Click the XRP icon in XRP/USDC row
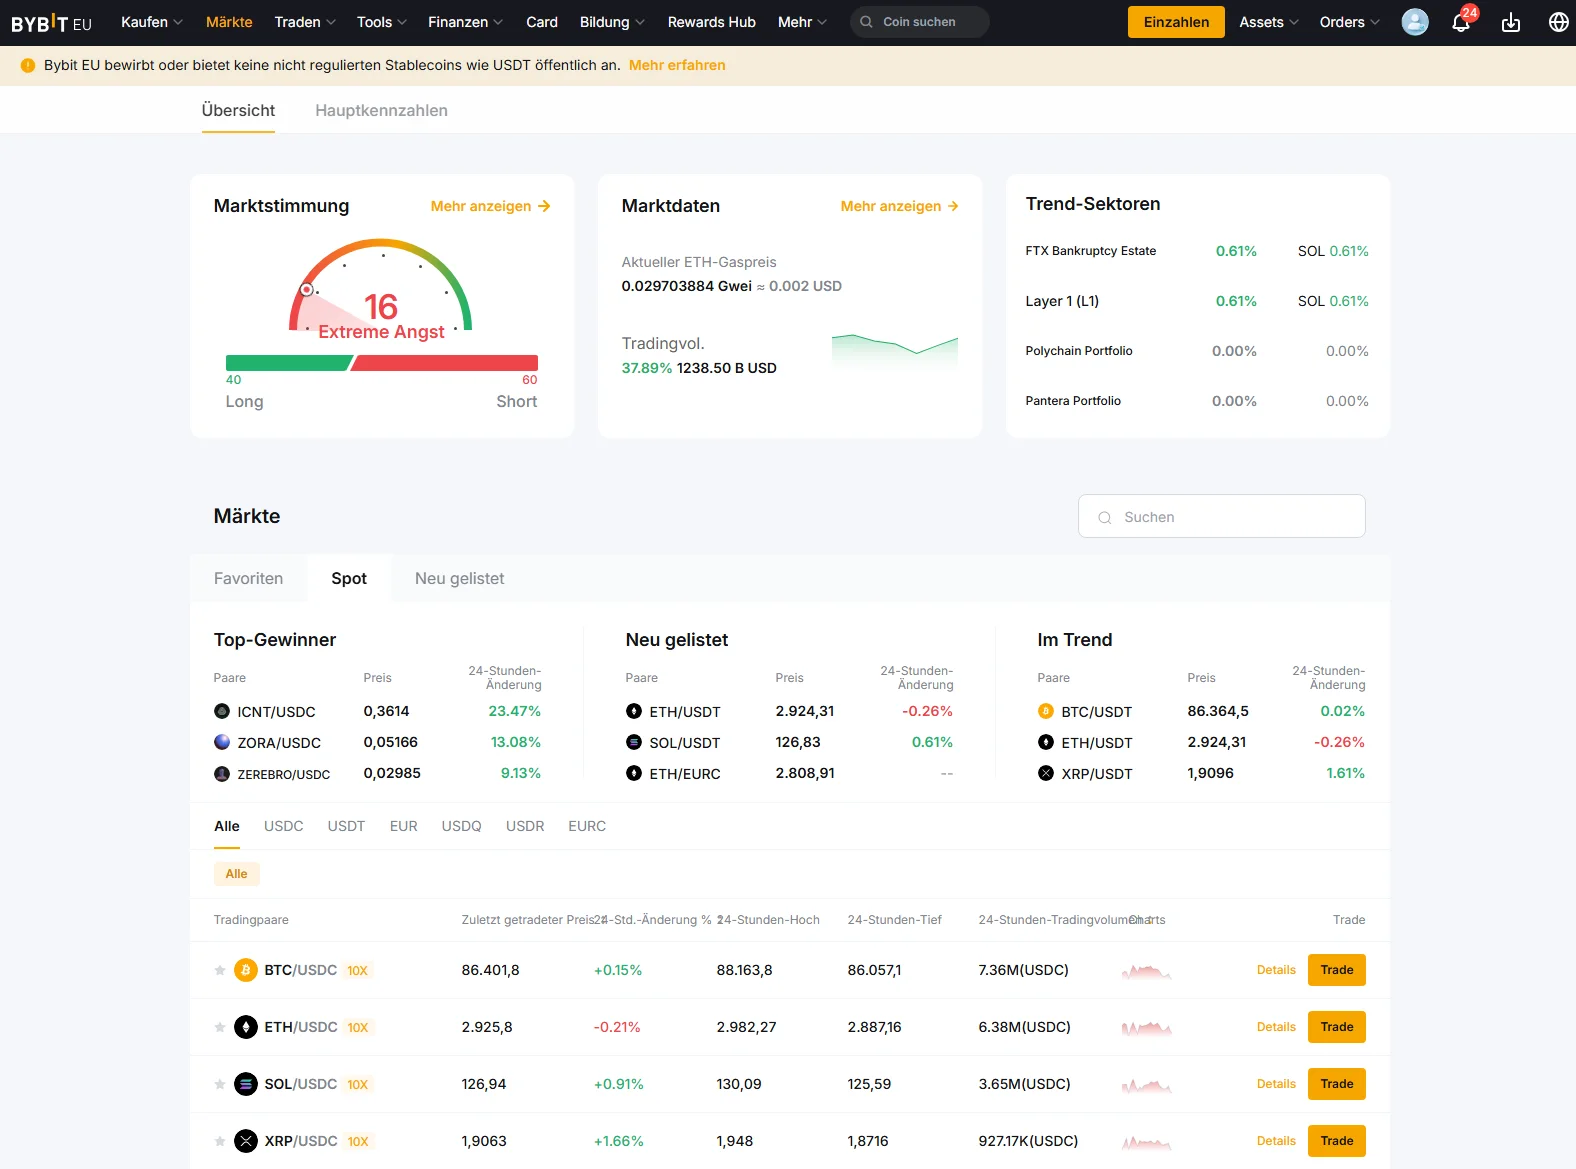Image resolution: width=1576 pixels, height=1169 pixels. [246, 1141]
